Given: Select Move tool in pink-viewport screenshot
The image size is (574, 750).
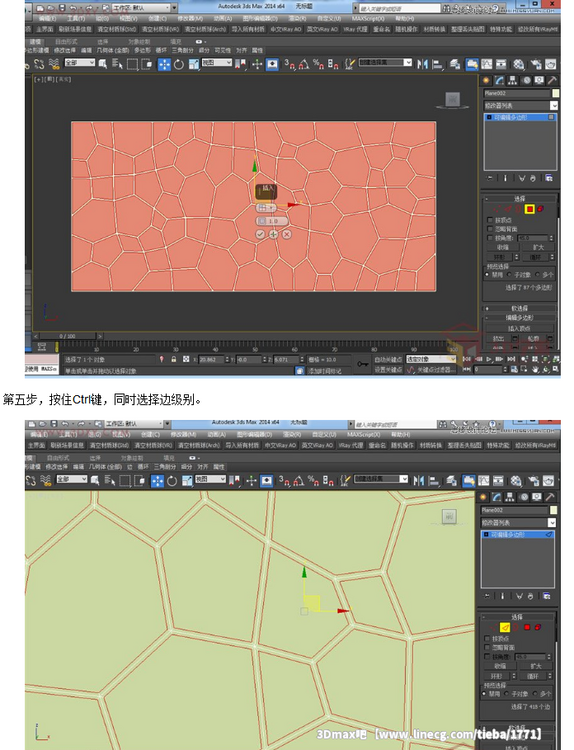Looking at the screenshot, I should pyautogui.click(x=164, y=65).
